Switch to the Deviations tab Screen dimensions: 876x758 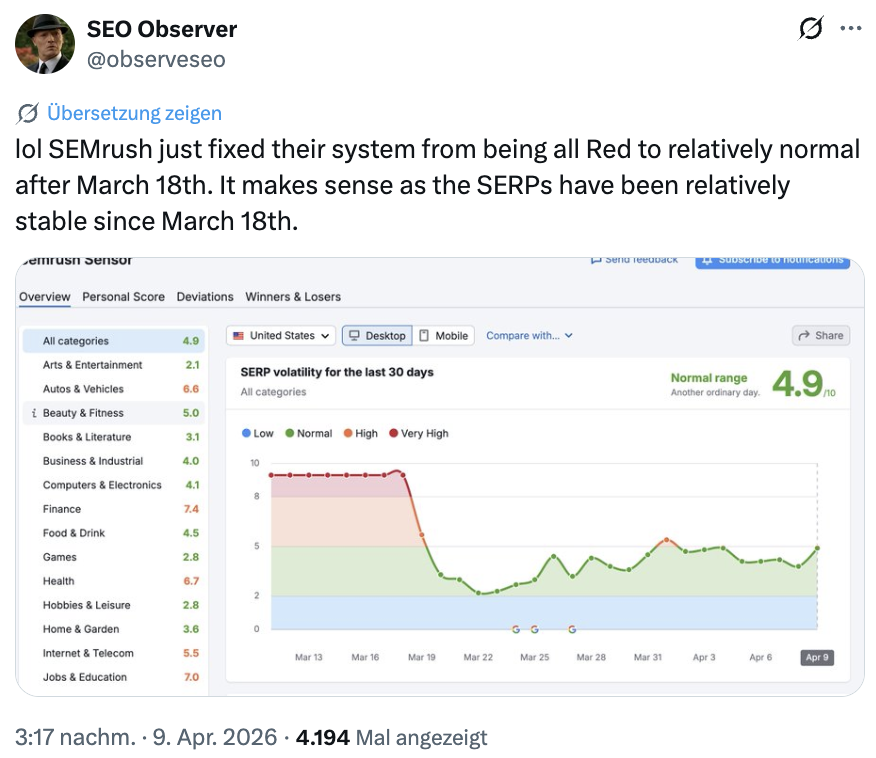[x=206, y=297]
